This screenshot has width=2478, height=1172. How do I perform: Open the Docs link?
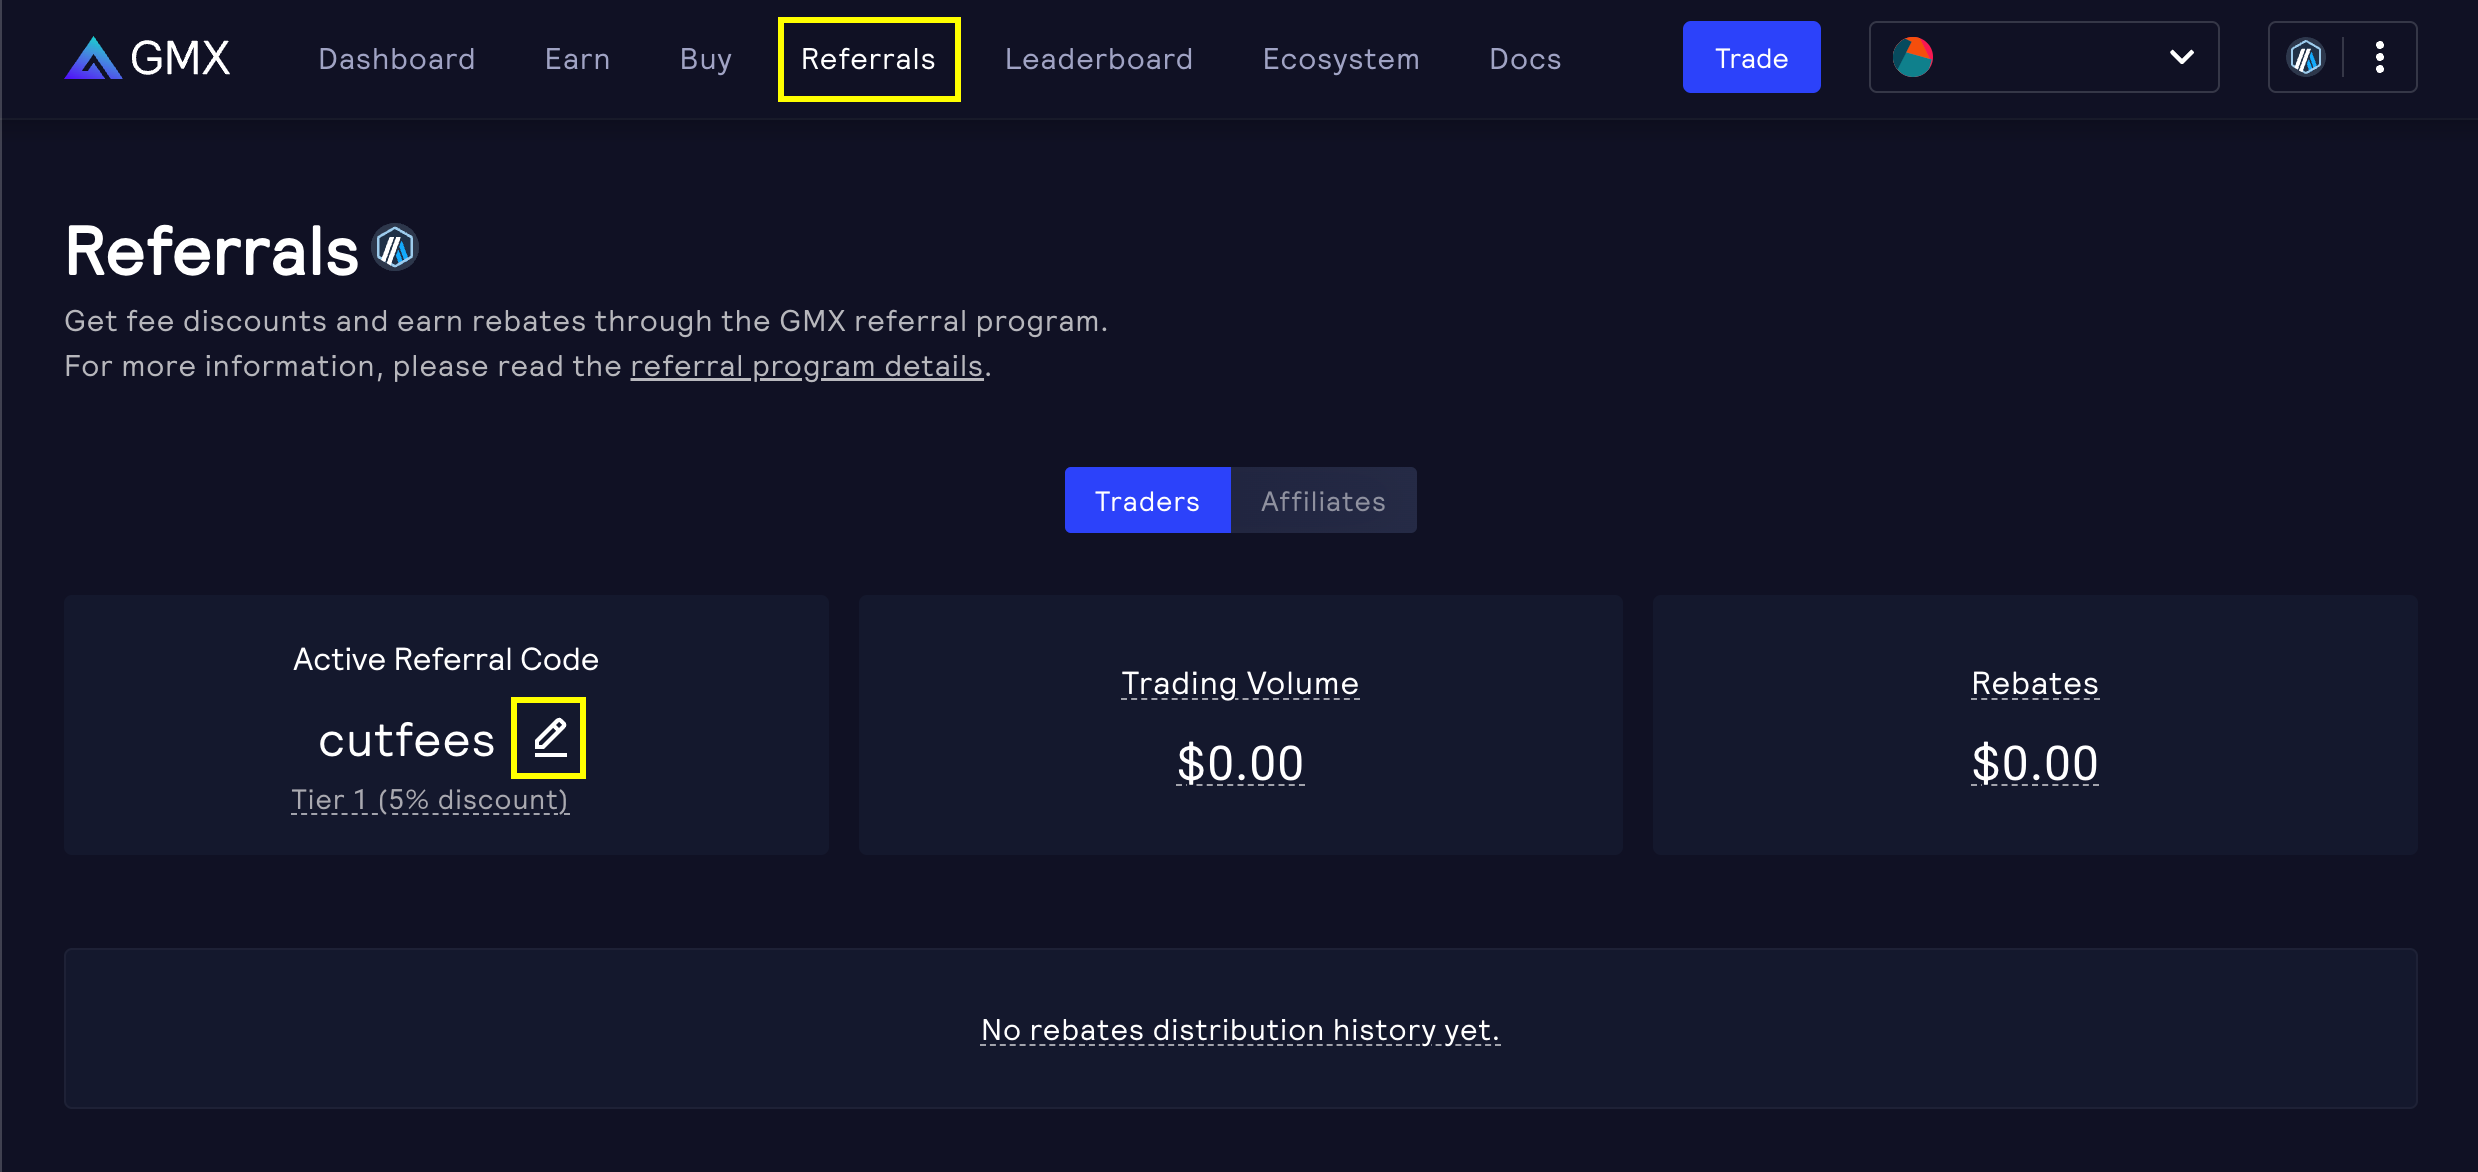click(x=1525, y=59)
